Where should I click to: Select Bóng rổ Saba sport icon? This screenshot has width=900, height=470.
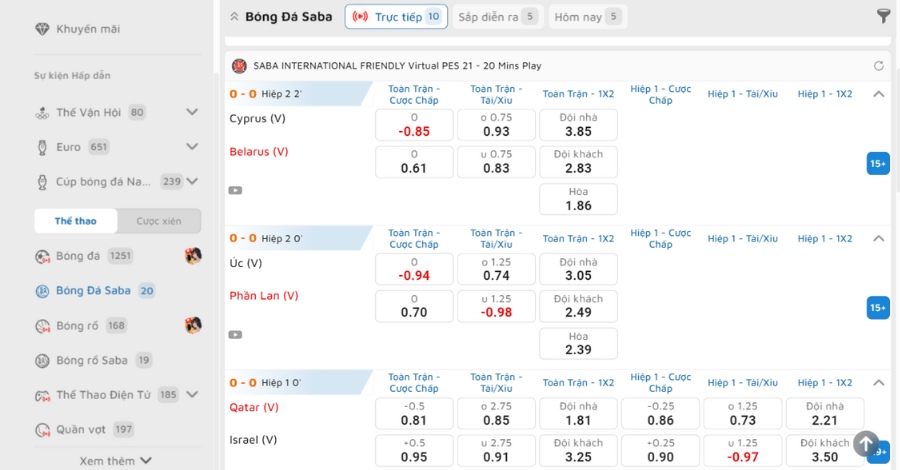coord(42,360)
